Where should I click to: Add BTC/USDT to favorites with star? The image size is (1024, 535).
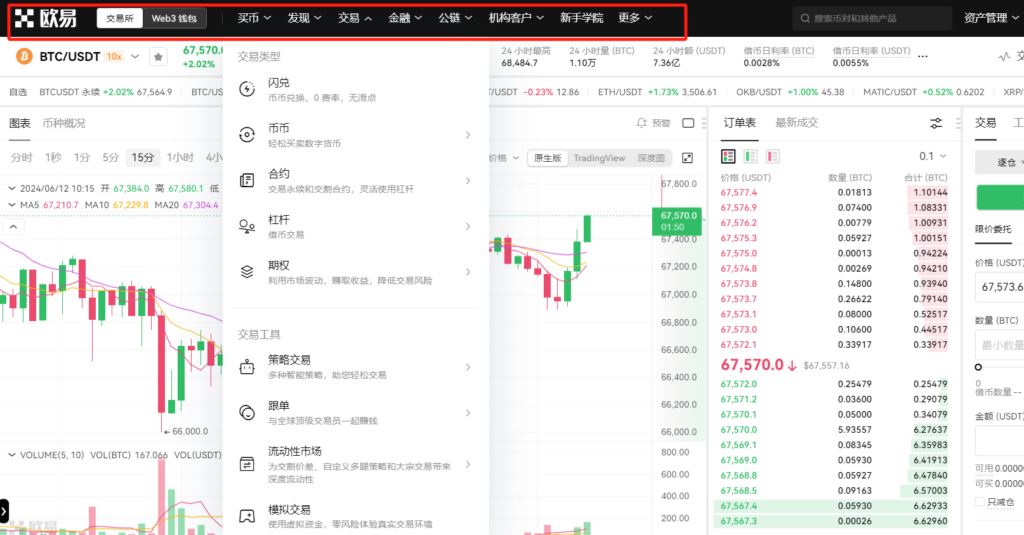coord(158,57)
